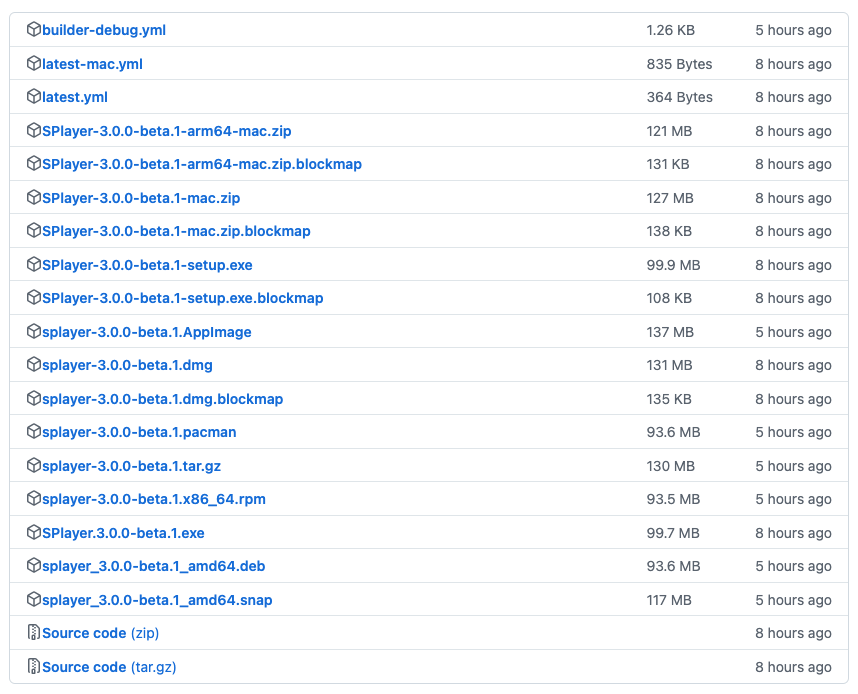This screenshot has width=858, height=694.
Task: Click the 121 MB size value
Action: pos(669,131)
